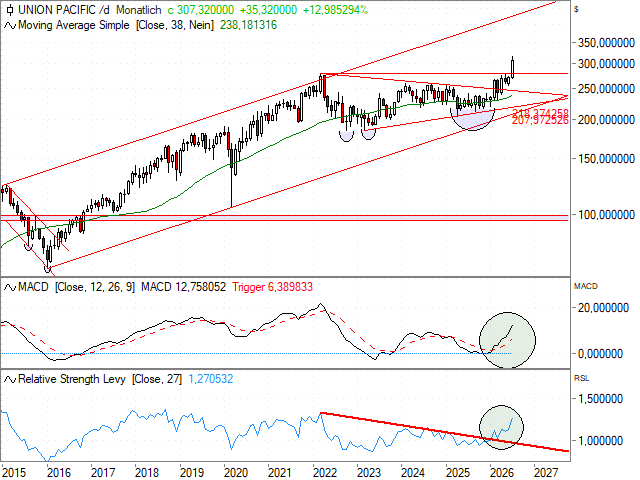Click the RSL scale title at right
This screenshot has width=640, height=480.
[582, 379]
